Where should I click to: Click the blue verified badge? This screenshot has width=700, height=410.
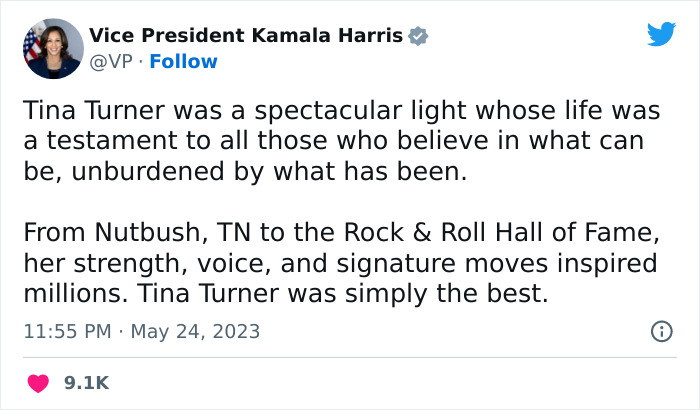pyautogui.click(x=419, y=36)
